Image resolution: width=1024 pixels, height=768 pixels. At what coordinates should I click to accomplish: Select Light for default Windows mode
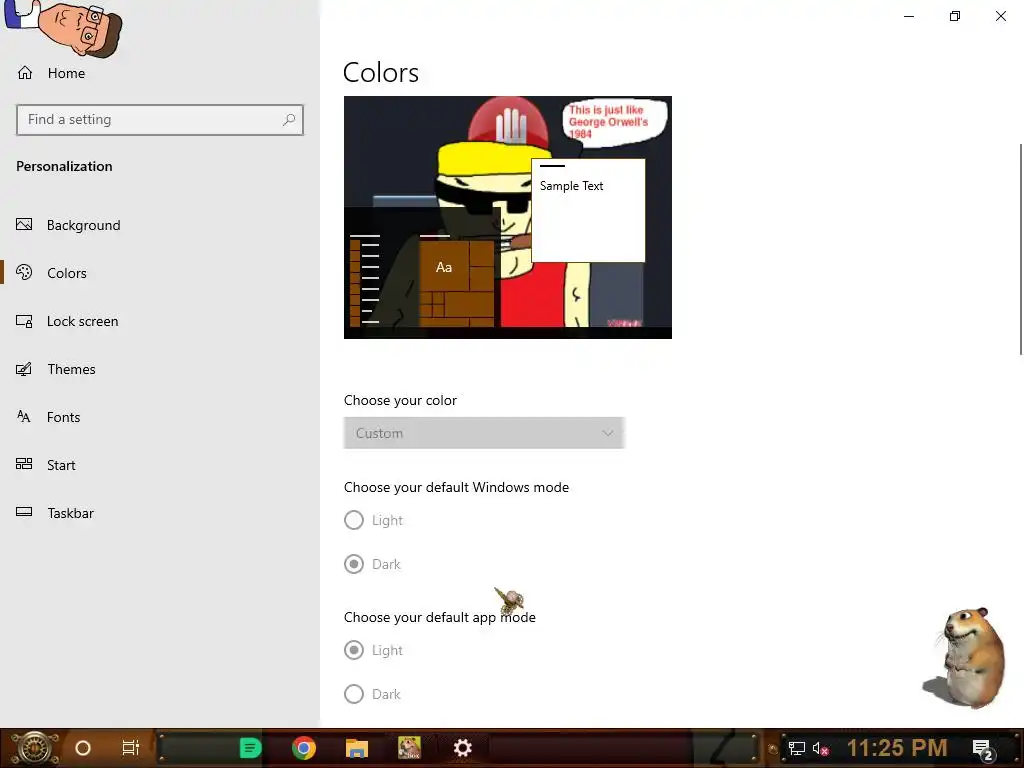[354, 520]
